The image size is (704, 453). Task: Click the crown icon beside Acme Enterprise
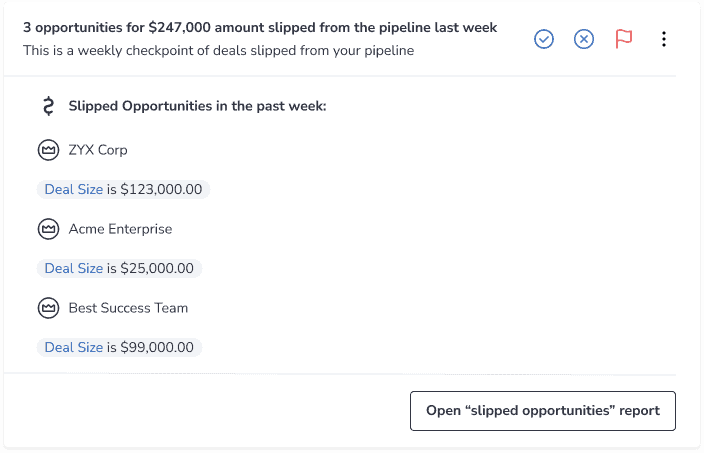click(48, 229)
